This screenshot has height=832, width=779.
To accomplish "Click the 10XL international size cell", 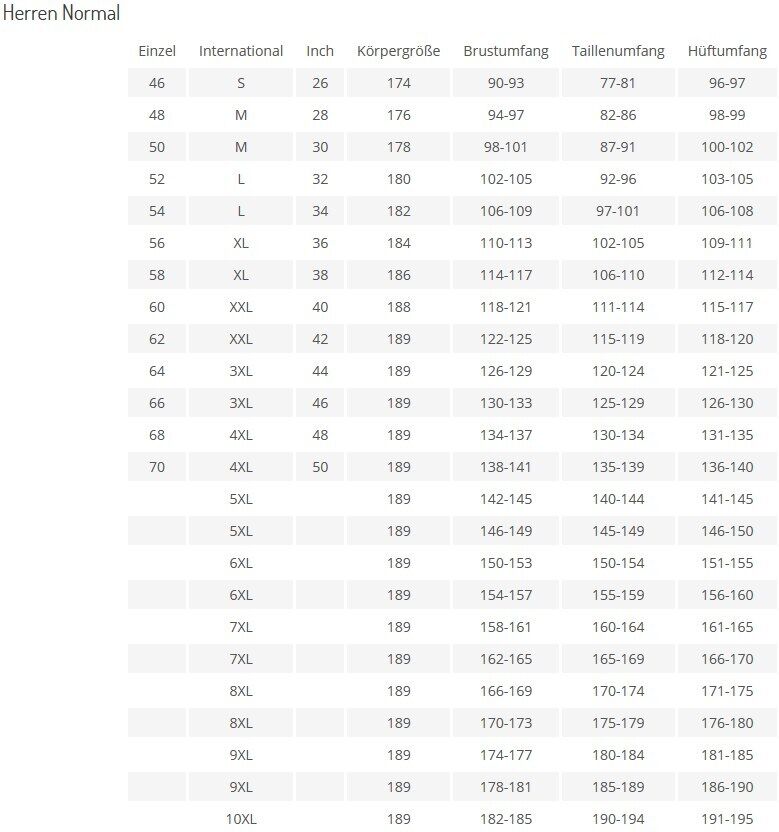I will tap(241, 818).
